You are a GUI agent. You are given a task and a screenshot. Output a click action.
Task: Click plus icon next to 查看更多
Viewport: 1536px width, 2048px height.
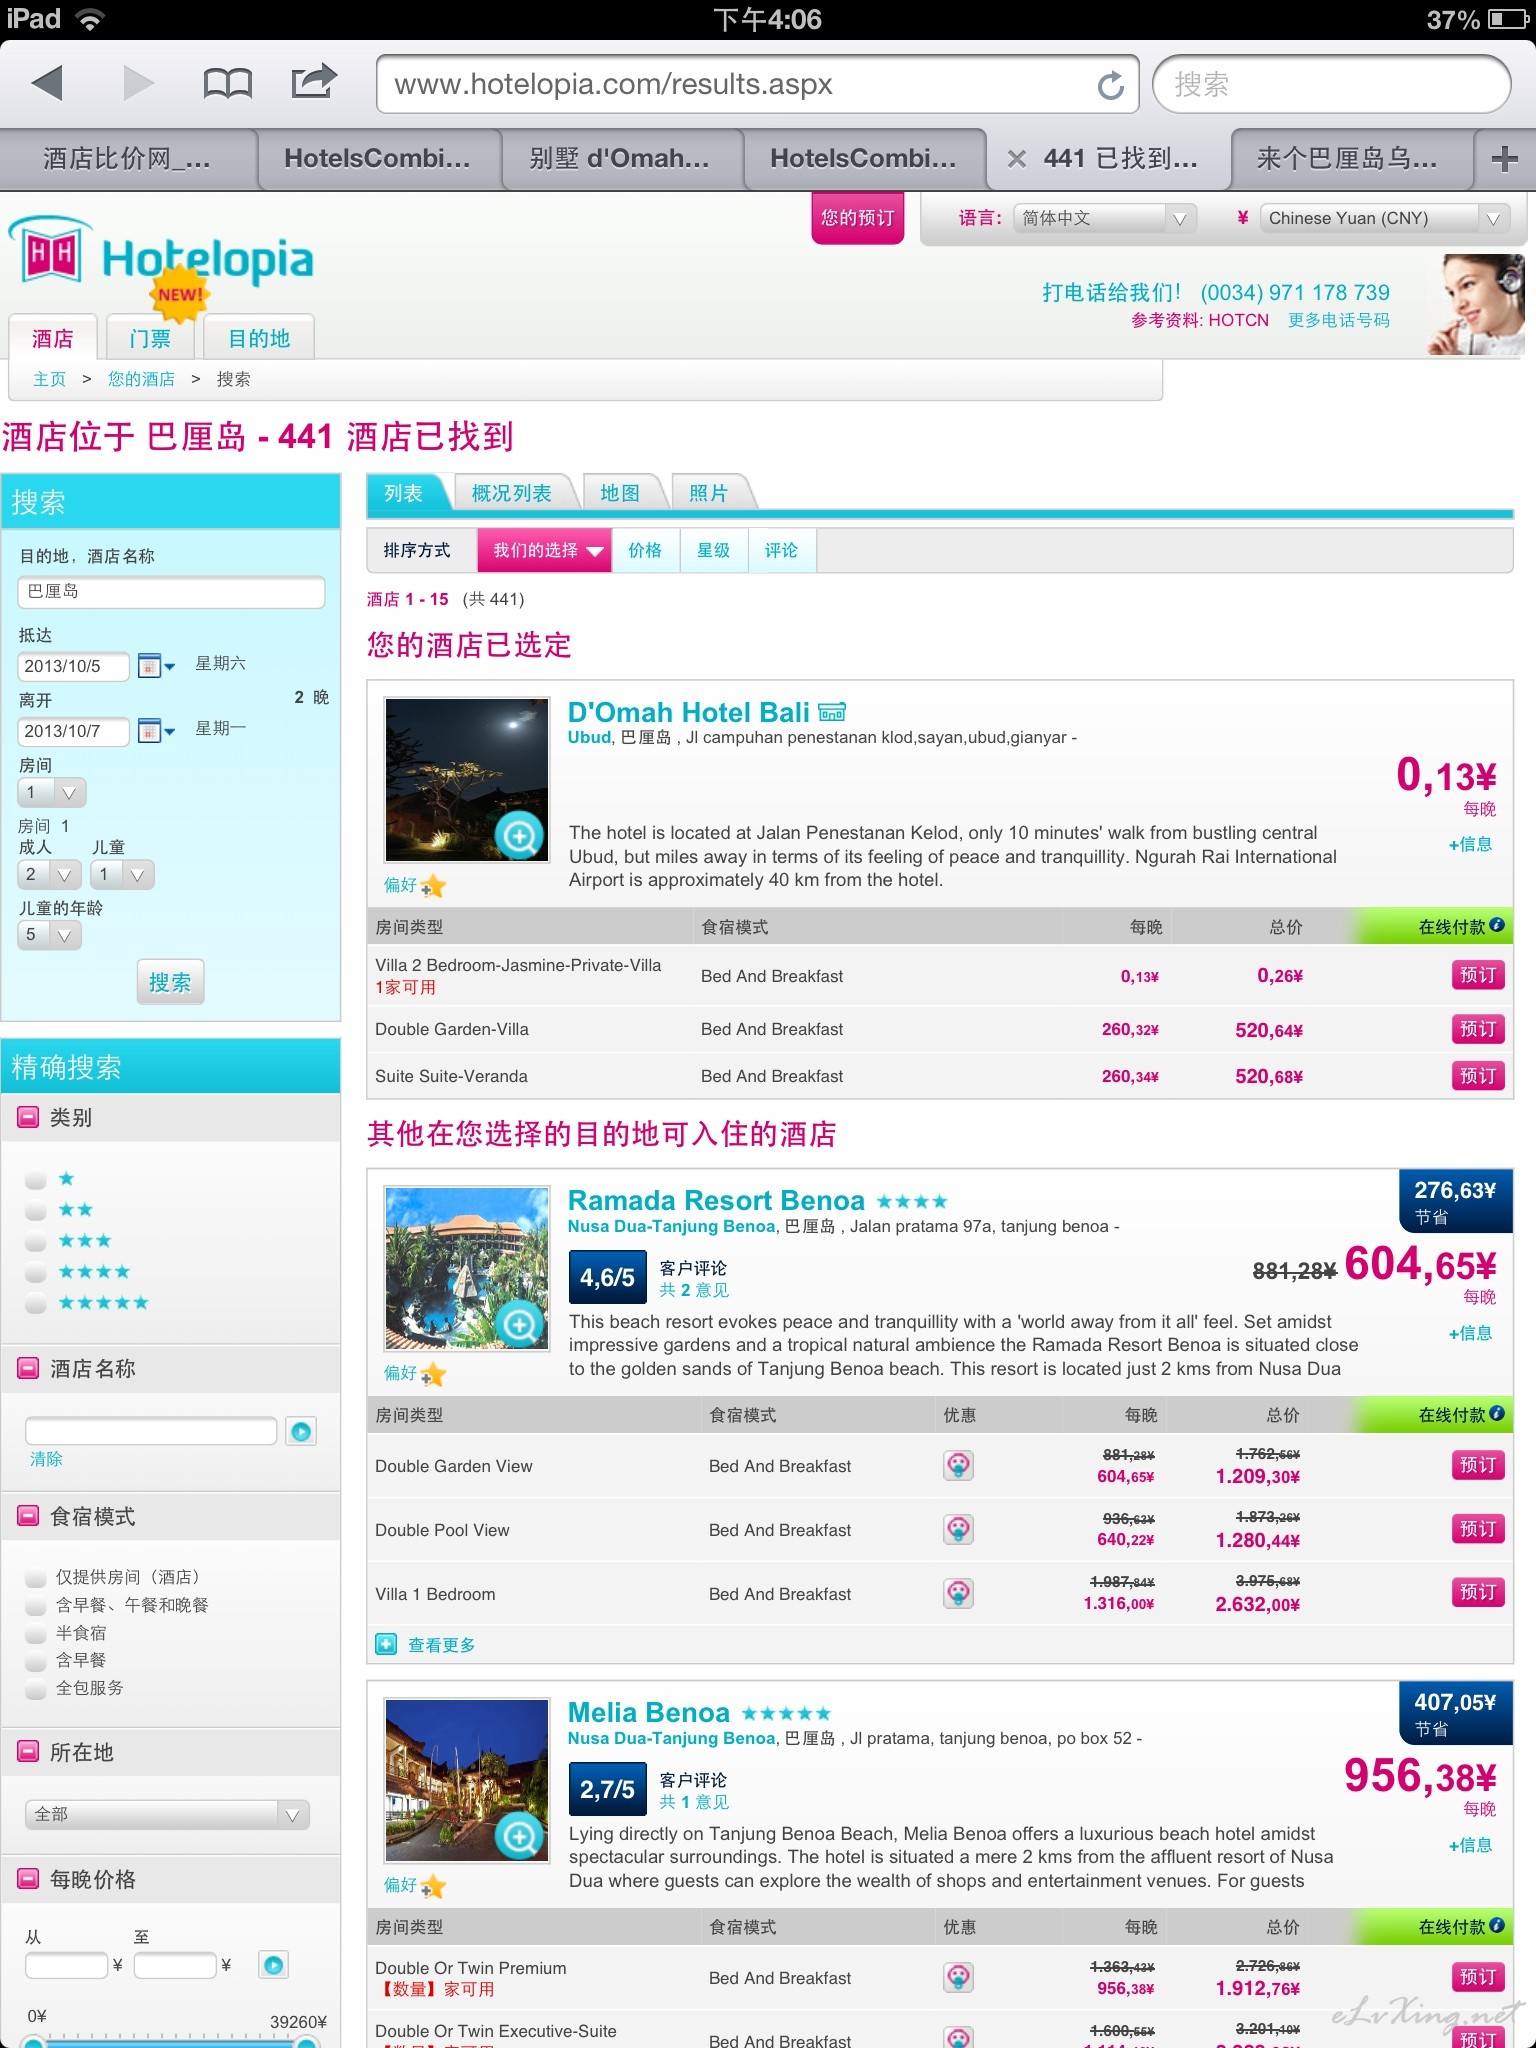(386, 1644)
